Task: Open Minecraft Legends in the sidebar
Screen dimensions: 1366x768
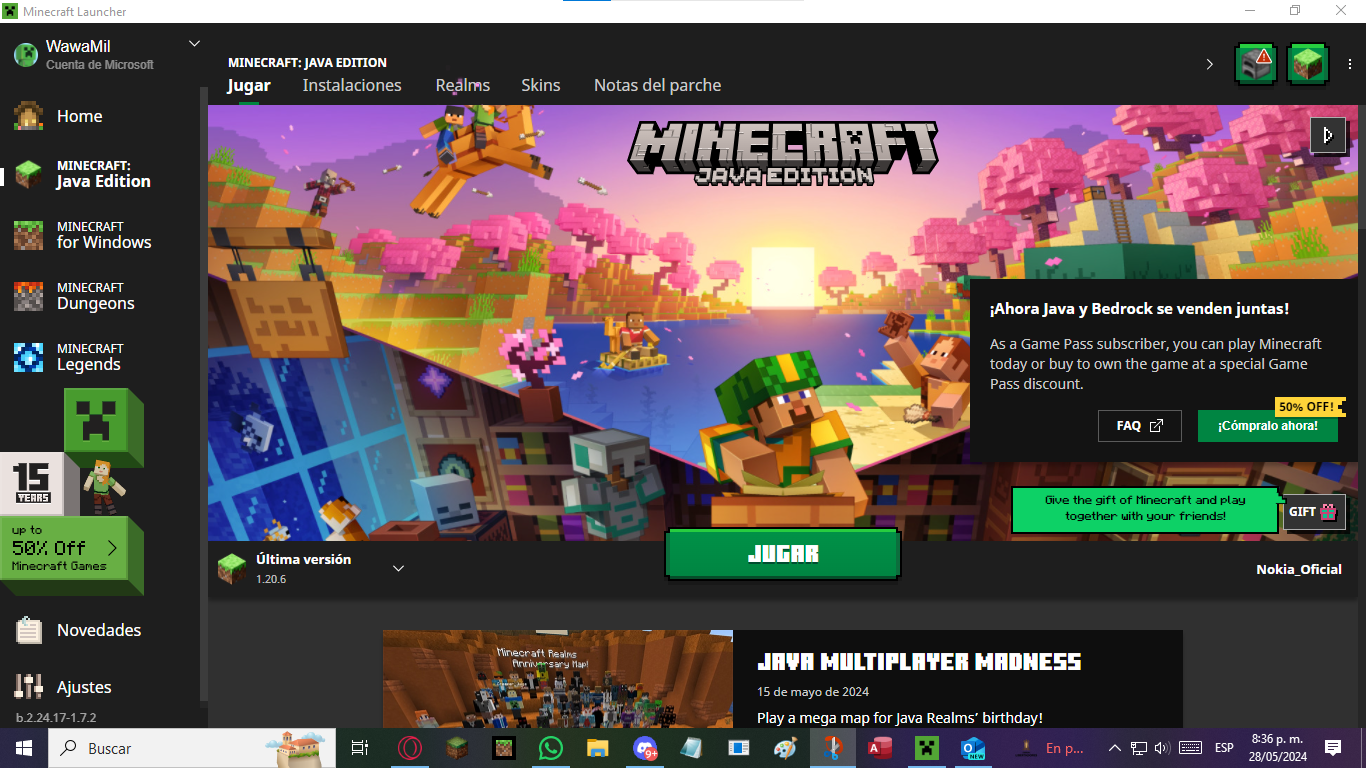Action: point(88,357)
